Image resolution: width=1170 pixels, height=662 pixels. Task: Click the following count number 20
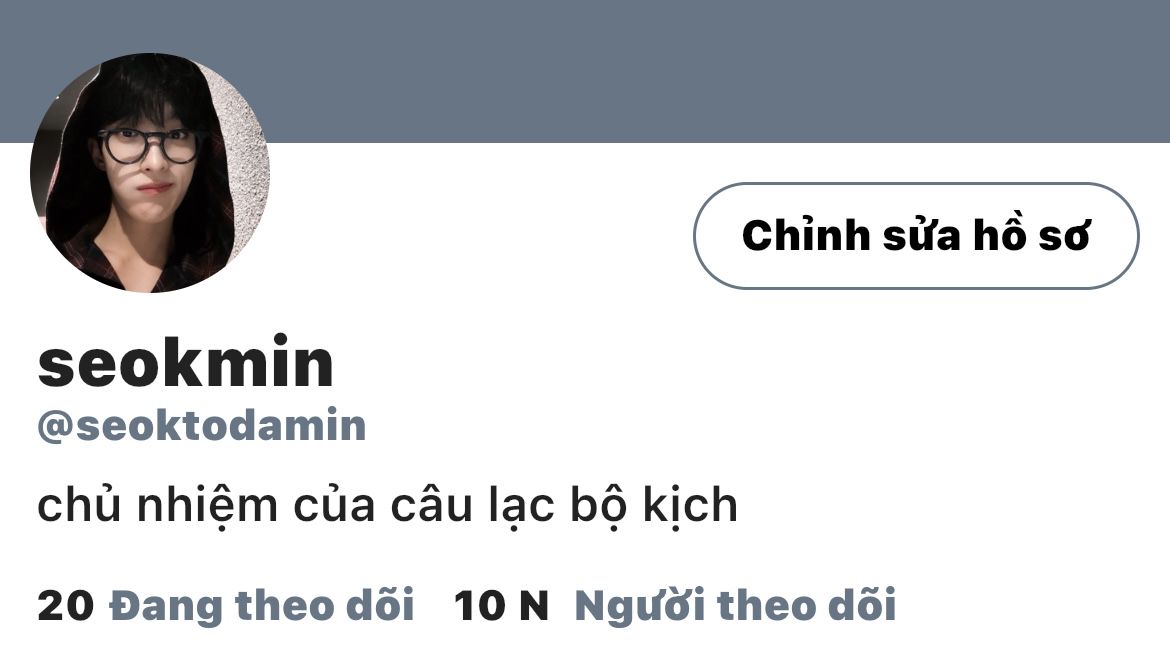point(66,605)
